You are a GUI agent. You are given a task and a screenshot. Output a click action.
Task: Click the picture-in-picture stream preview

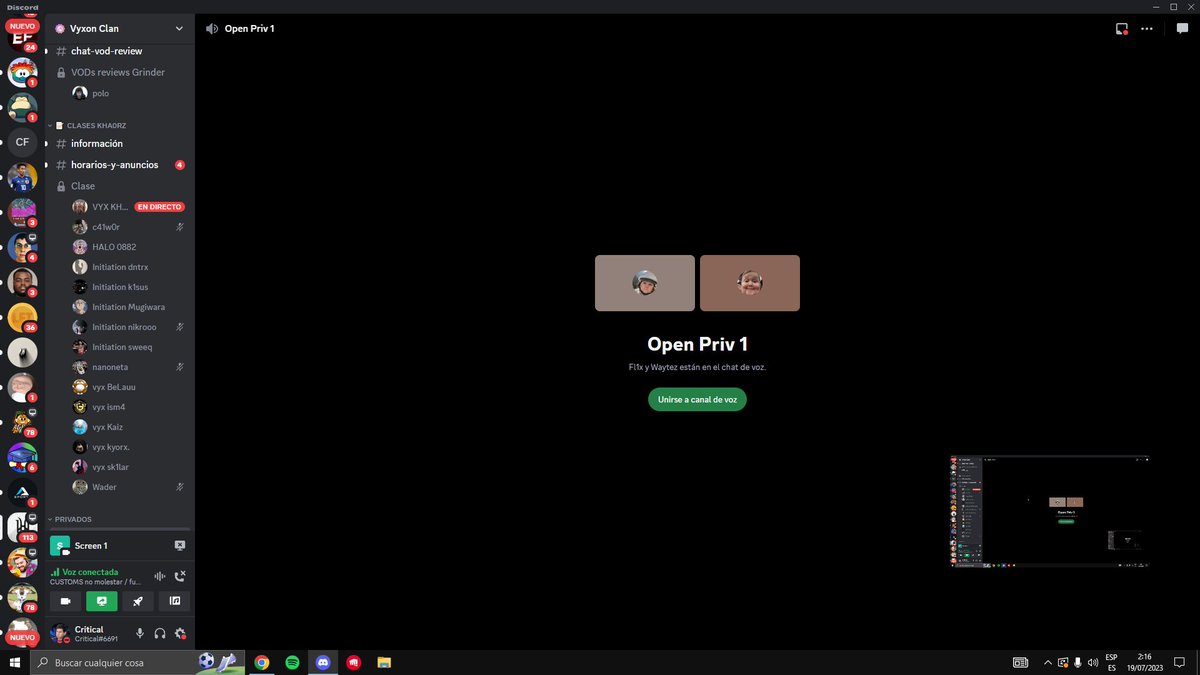pyautogui.click(x=1049, y=511)
